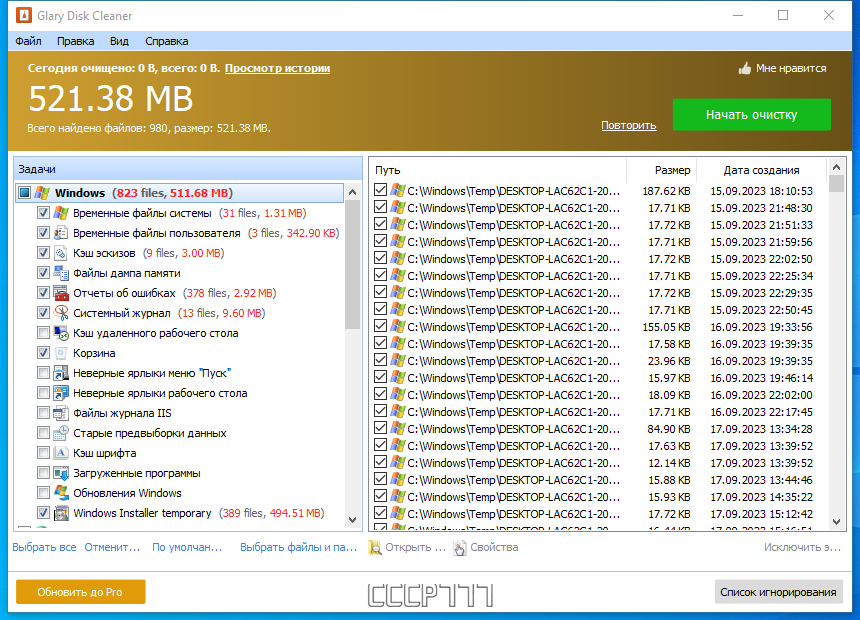This screenshot has width=860, height=620.
Task: Check Кэш удаленного рабочего стола checkbox
Action: (43, 333)
